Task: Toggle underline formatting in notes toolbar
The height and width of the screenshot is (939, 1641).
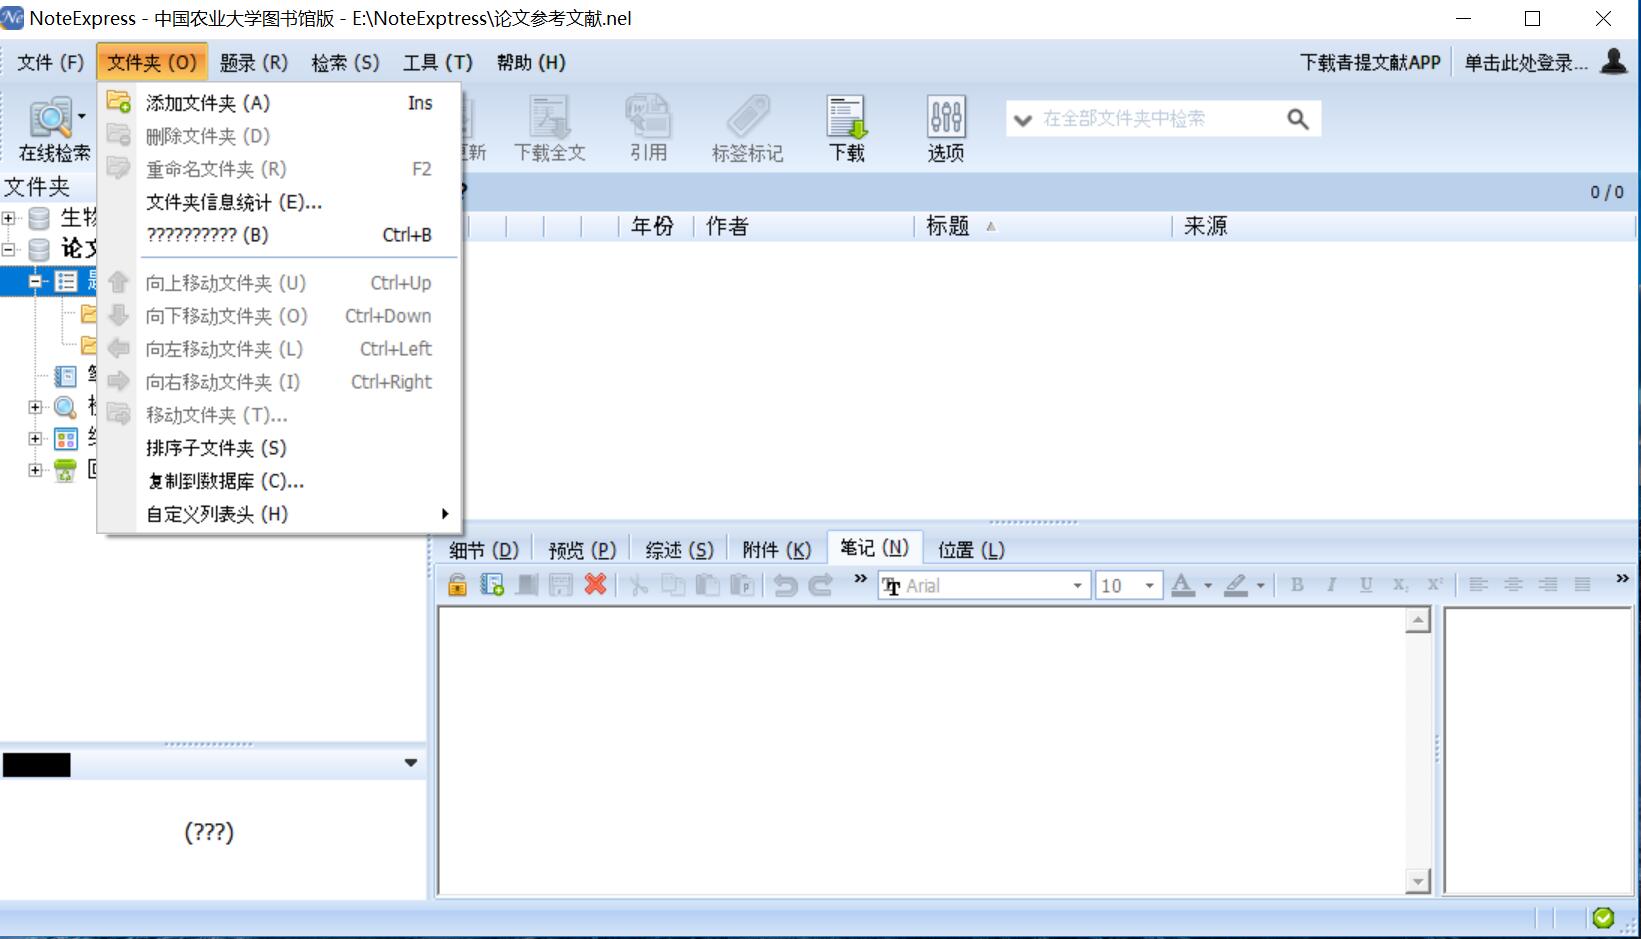Action: tap(1366, 585)
